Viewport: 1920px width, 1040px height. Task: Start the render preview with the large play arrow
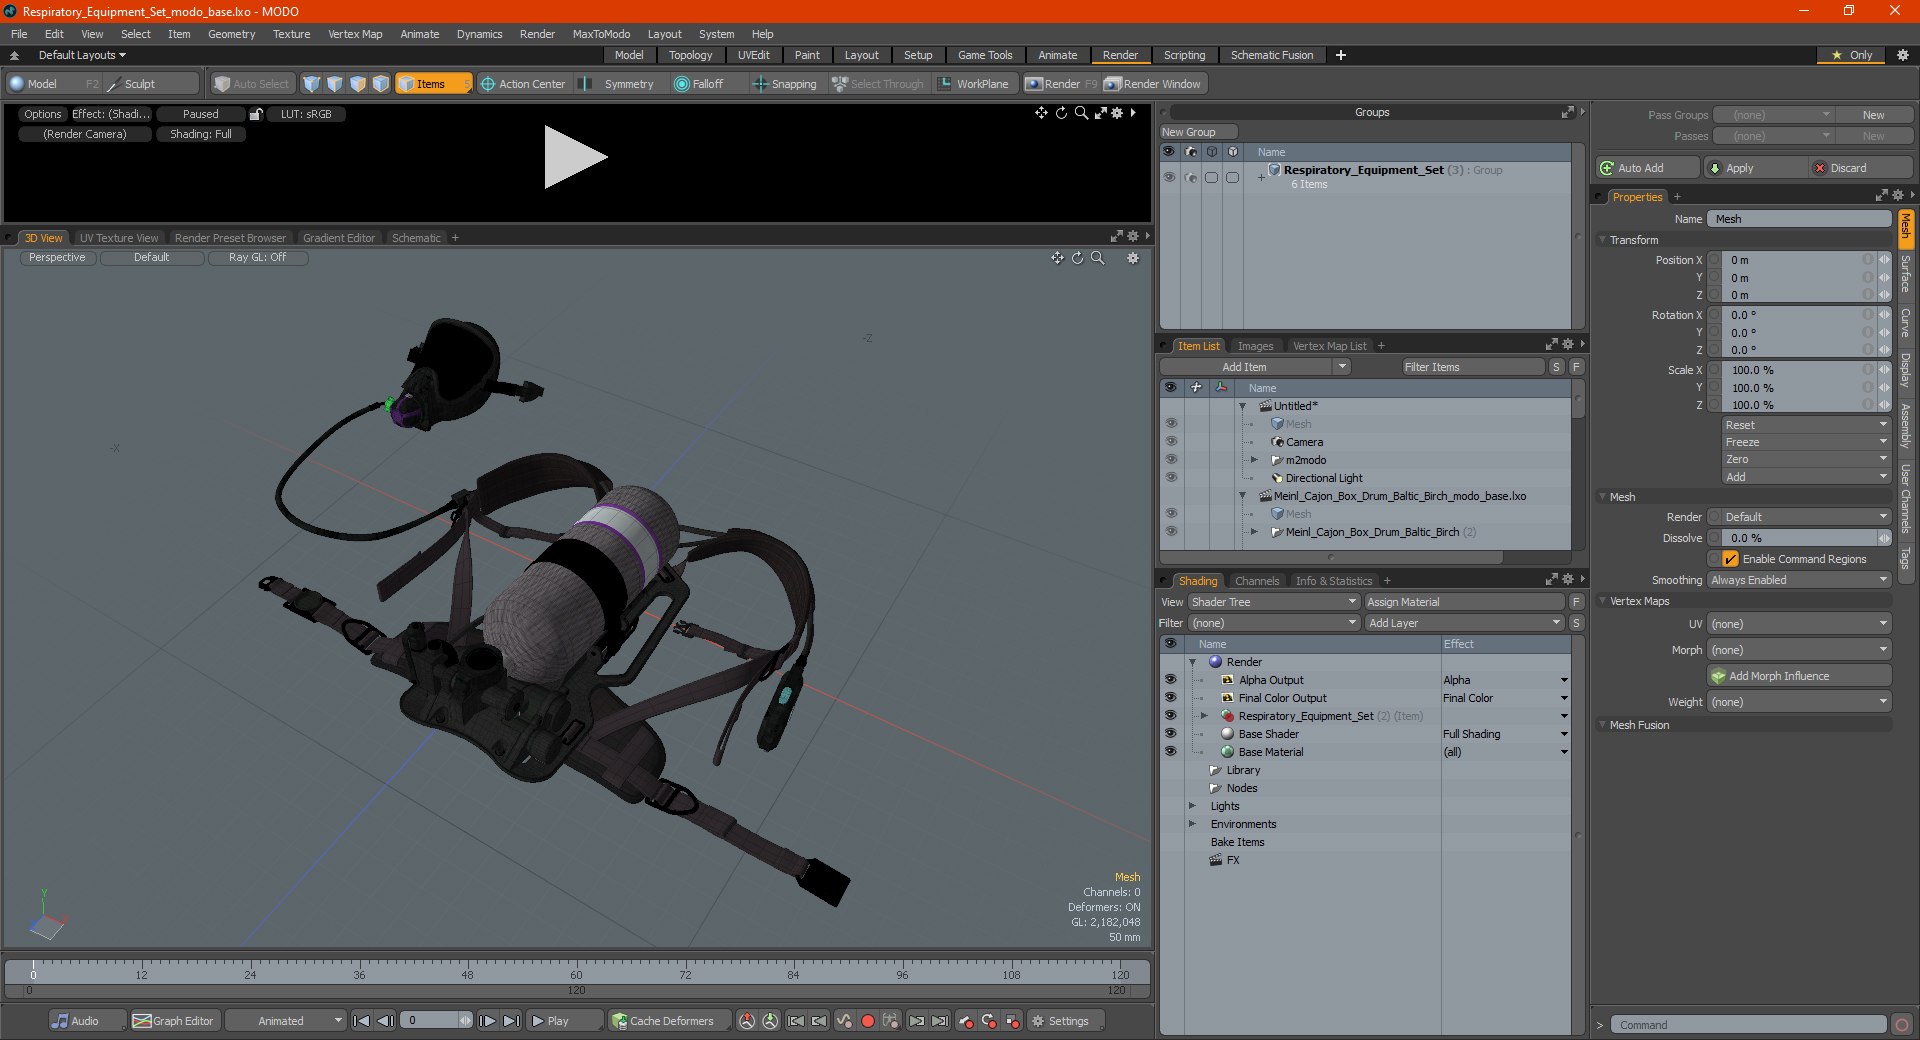click(575, 157)
